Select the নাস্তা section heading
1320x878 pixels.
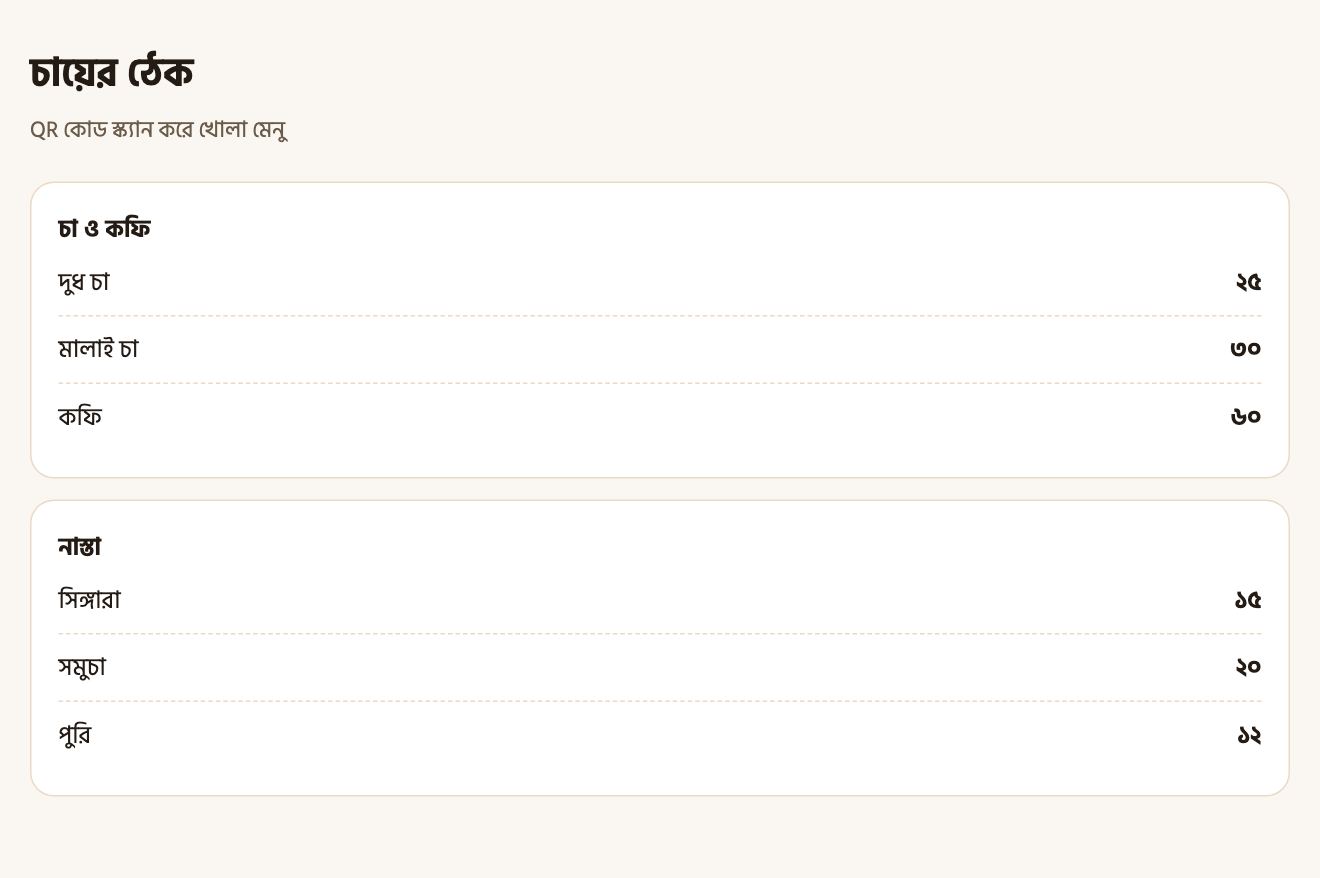coord(80,547)
